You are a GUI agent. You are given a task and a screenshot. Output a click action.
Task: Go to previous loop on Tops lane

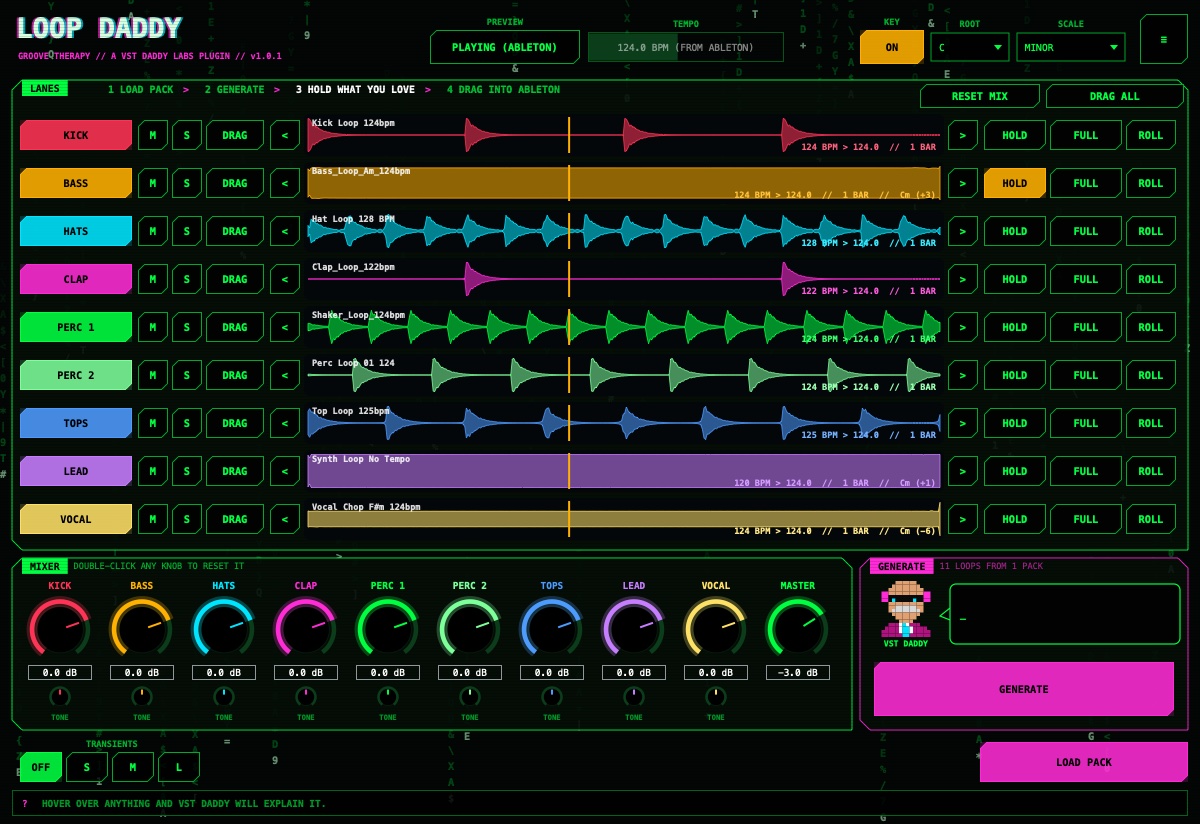coord(285,423)
